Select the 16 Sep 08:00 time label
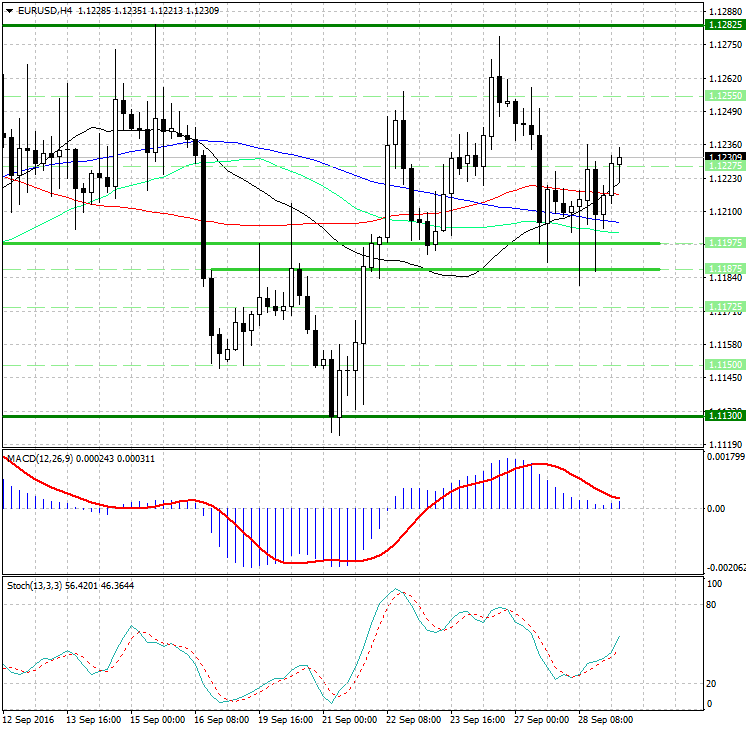The height and width of the screenshot is (731, 746). coord(222,719)
